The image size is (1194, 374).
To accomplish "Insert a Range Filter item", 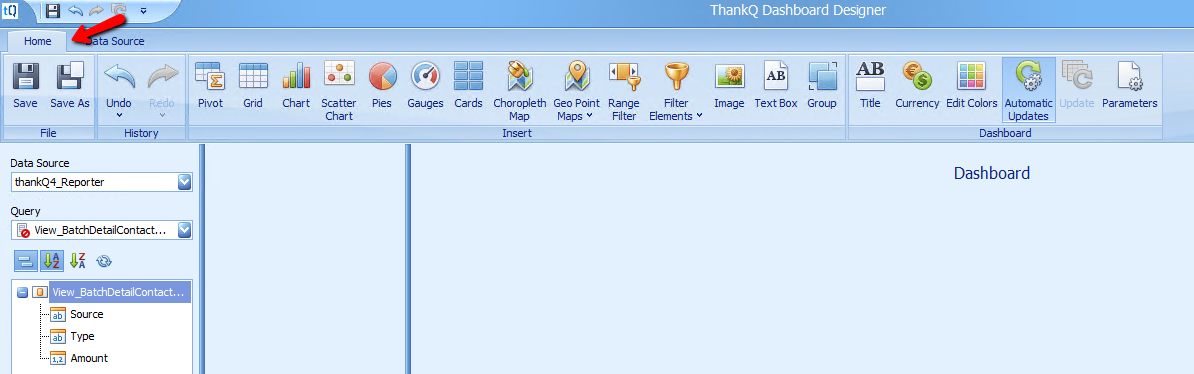I will tap(623, 91).
